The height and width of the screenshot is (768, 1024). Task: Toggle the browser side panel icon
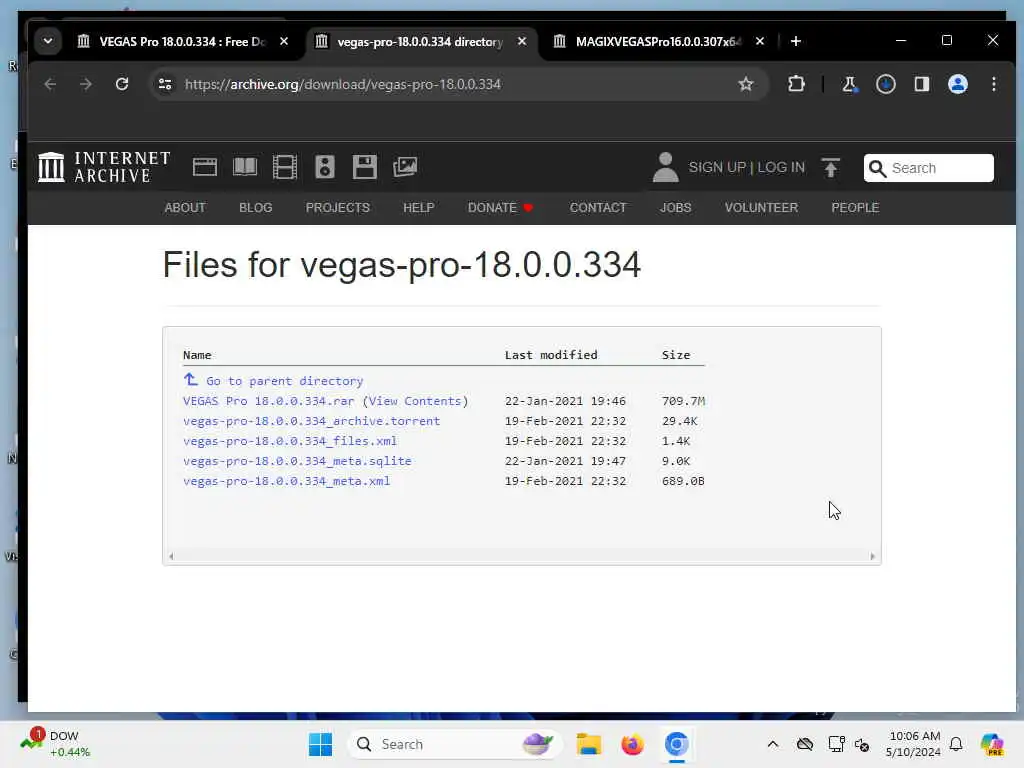click(x=921, y=84)
